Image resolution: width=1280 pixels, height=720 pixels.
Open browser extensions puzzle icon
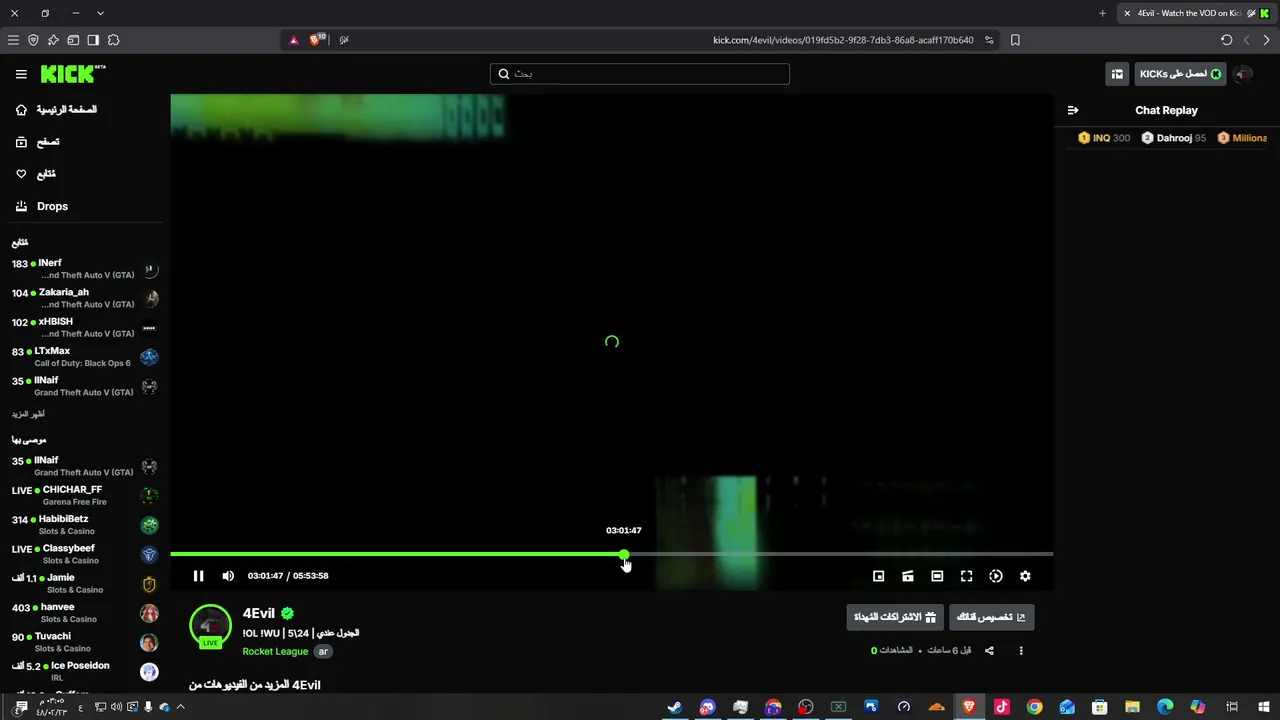(x=113, y=40)
